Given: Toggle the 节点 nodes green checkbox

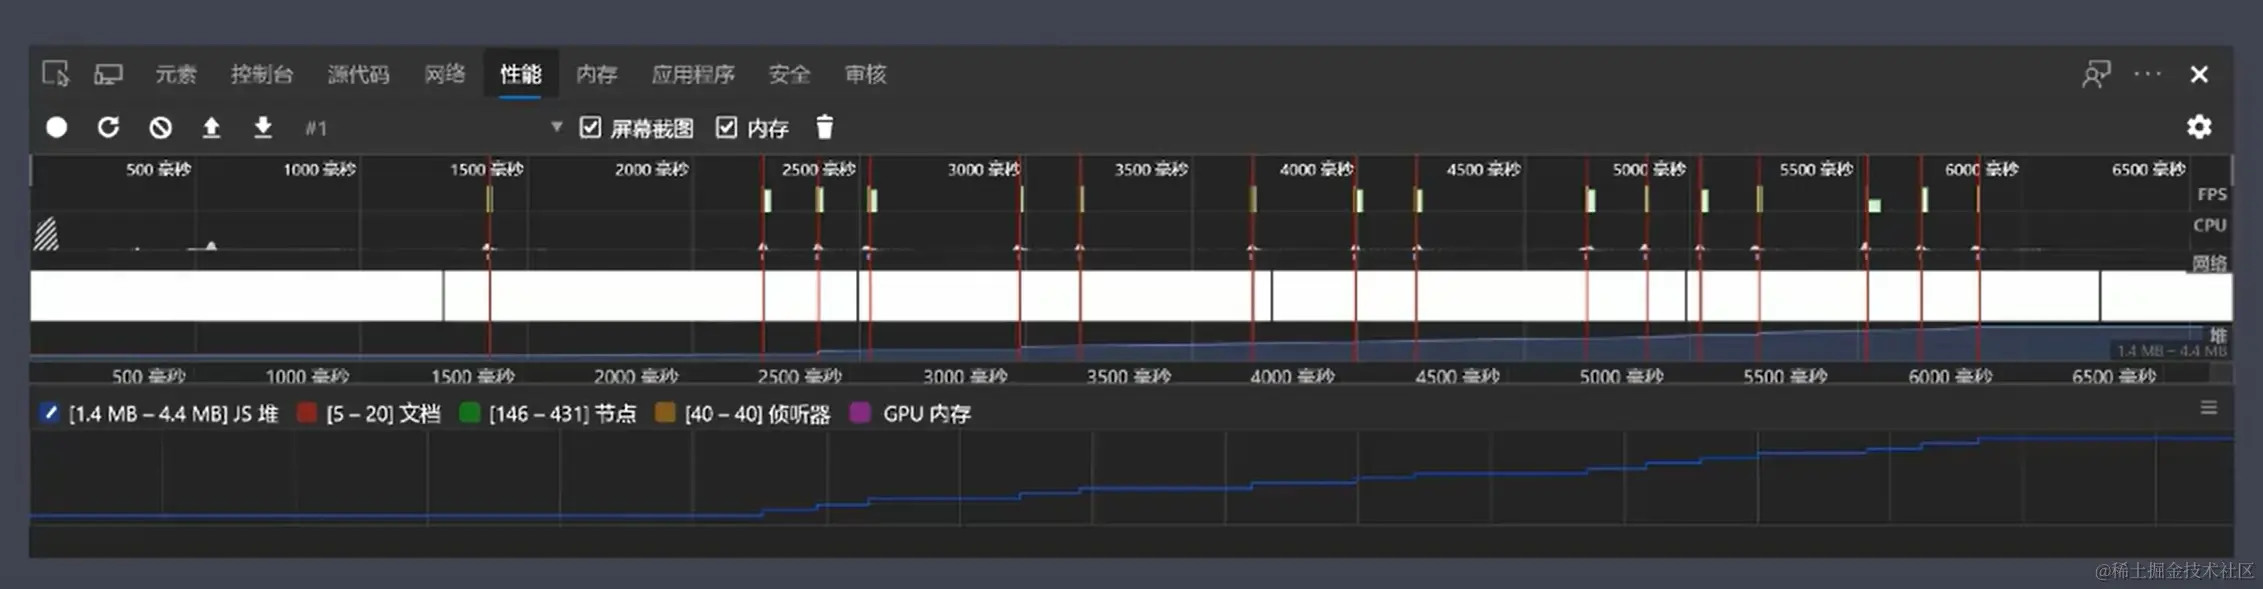Looking at the screenshot, I should 469,413.
